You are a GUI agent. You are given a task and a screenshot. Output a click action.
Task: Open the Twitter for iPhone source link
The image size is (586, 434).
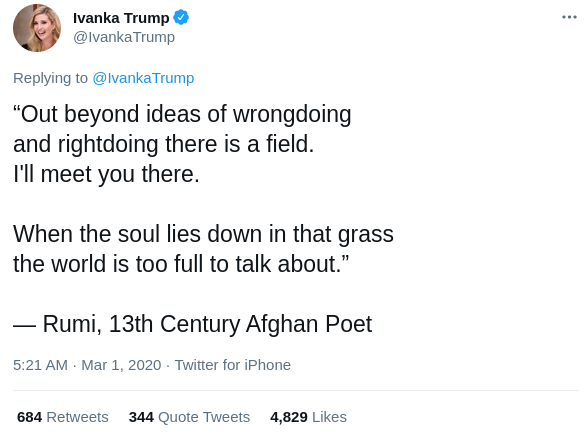pyautogui.click(x=232, y=365)
